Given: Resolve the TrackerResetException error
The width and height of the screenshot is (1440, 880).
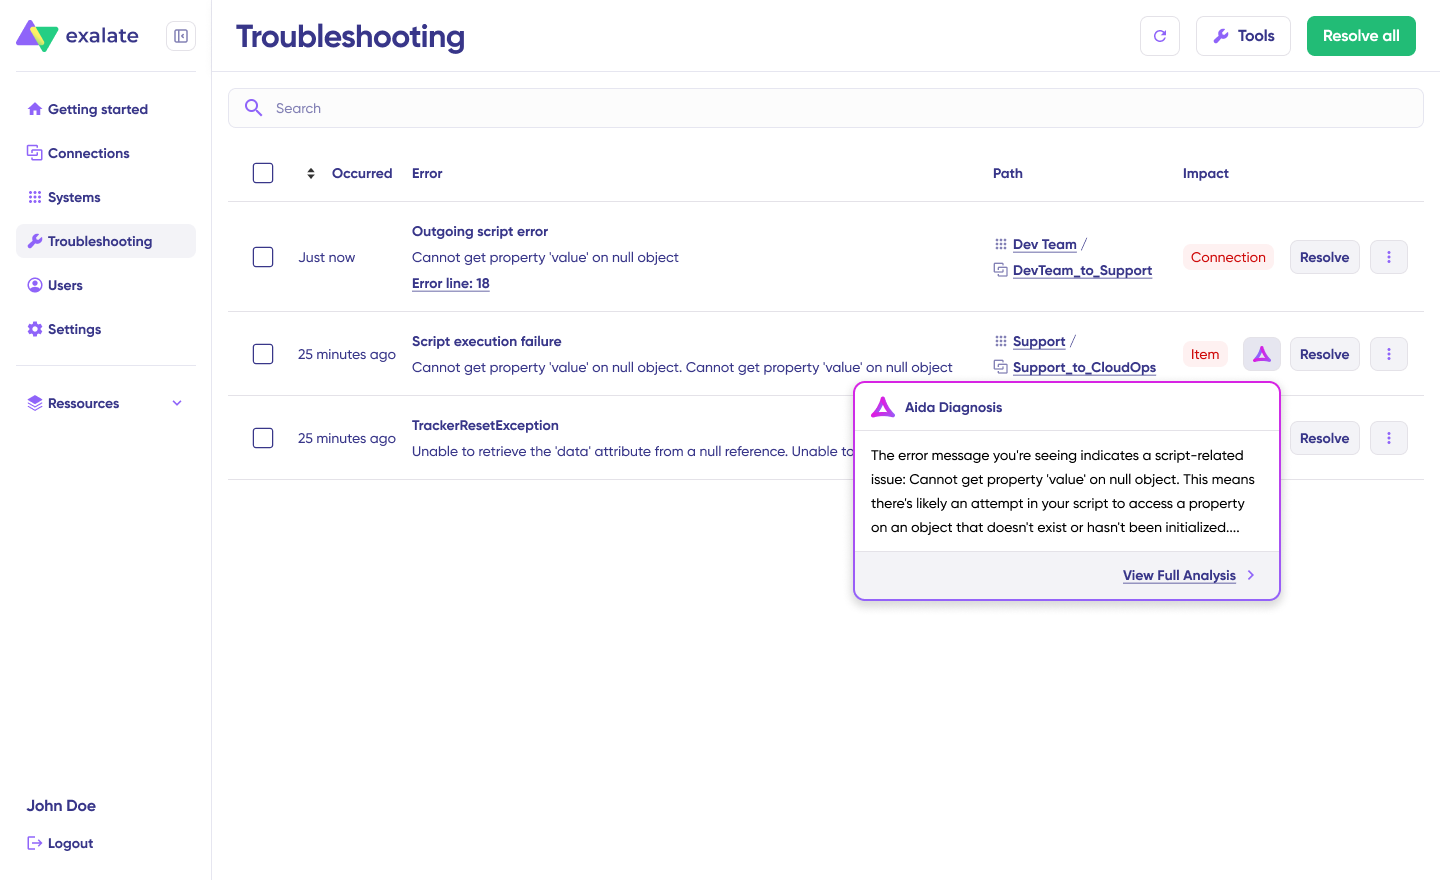Looking at the screenshot, I should 1324,438.
